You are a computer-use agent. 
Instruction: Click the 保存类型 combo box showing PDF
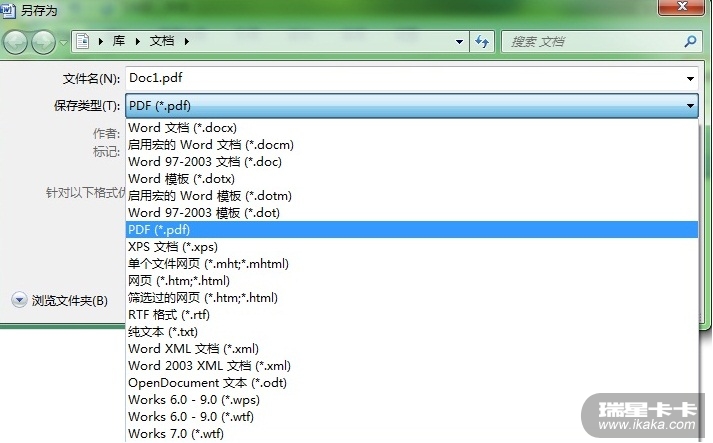(x=412, y=106)
